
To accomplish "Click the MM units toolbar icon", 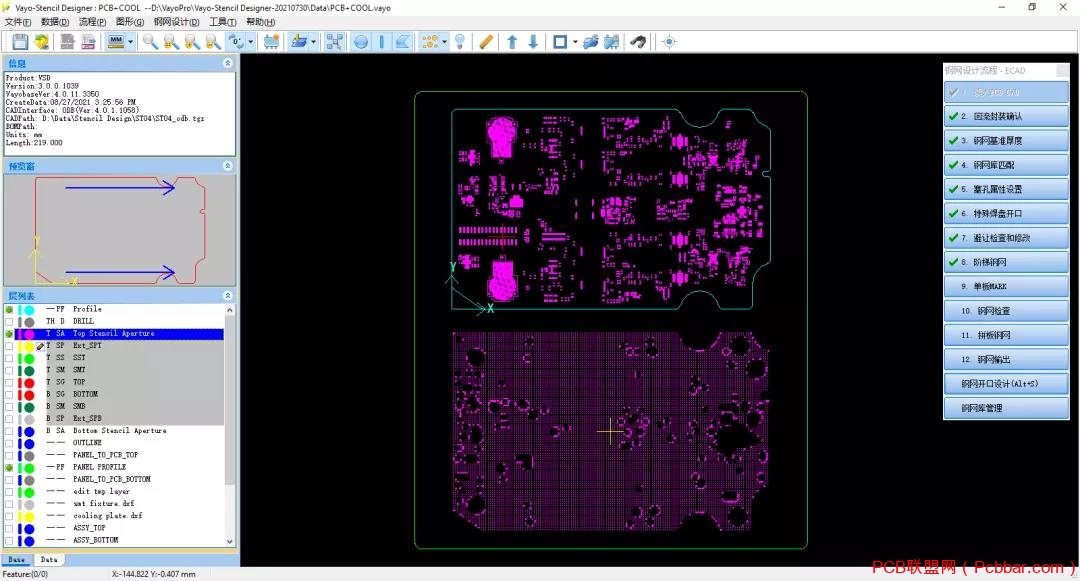I will tap(116, 42).
